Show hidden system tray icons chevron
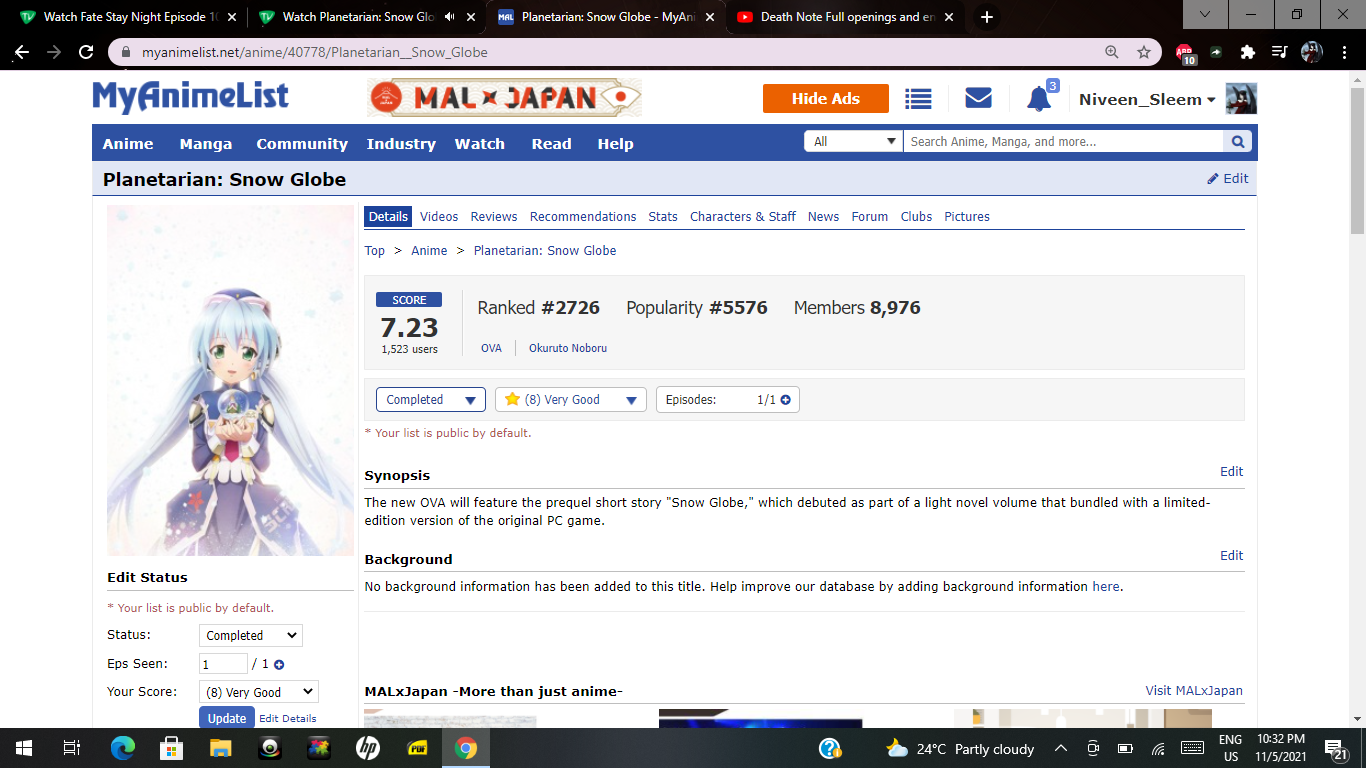The height and width of the screenshot is (768, 1366). (x=1061, y=748)
